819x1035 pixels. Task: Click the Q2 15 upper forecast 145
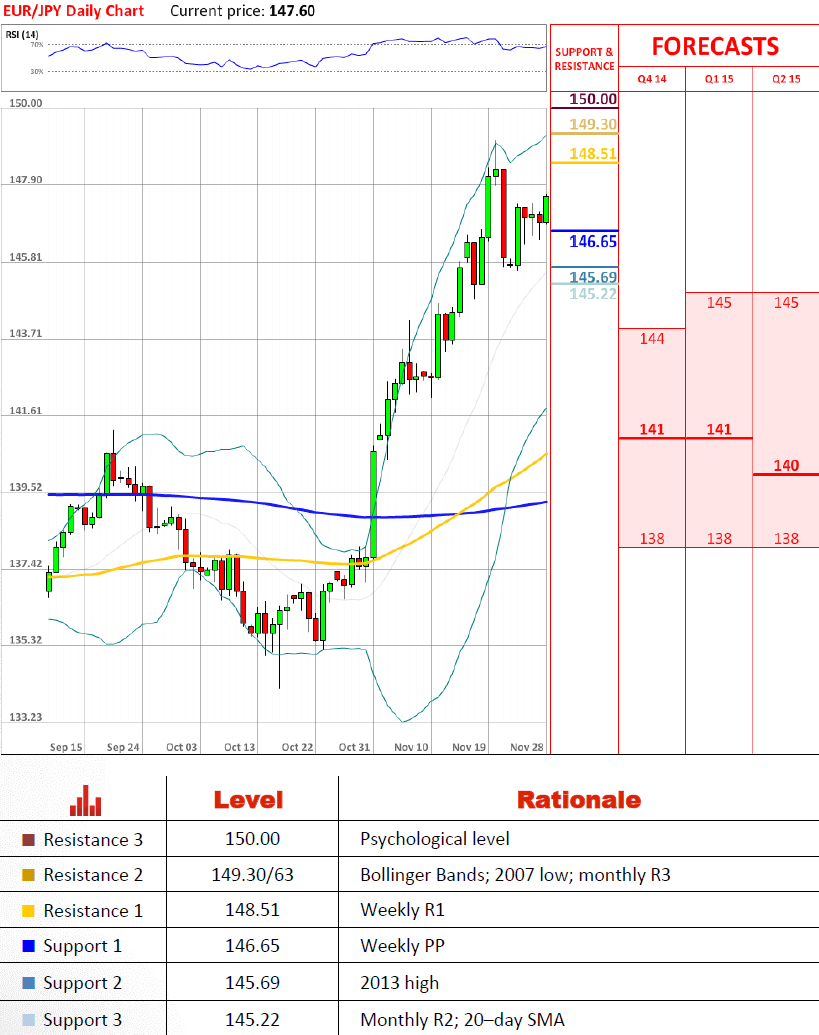pyautogui.click(x=786, y=302)
